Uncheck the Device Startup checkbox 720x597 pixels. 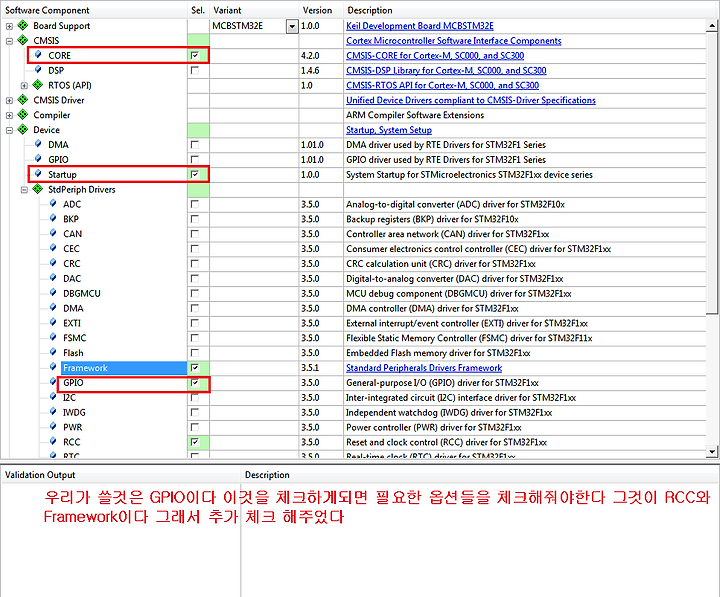pos(195,174)
